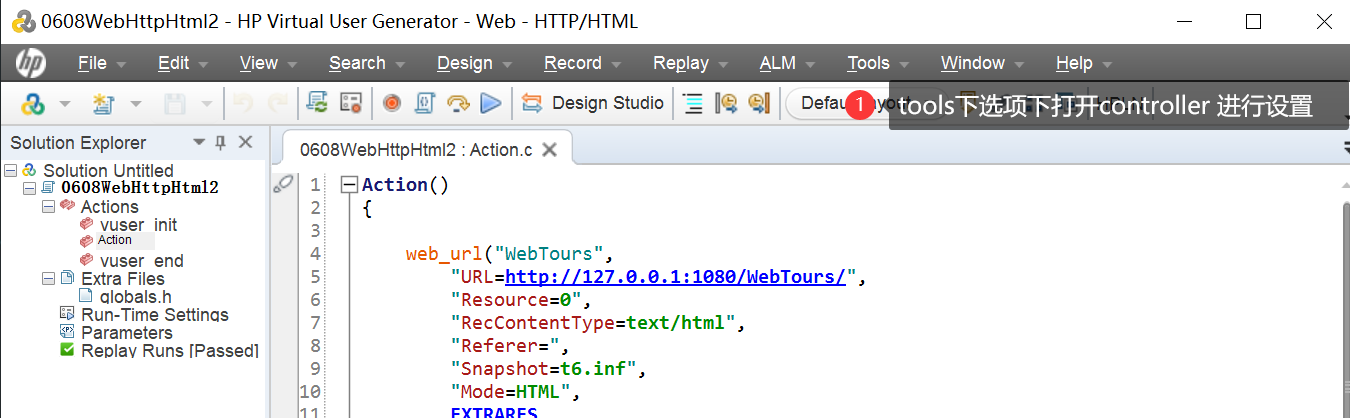Select vuser_end action in the tree
The width and height of the screenshot is (1350, 418).
[142, 261]
